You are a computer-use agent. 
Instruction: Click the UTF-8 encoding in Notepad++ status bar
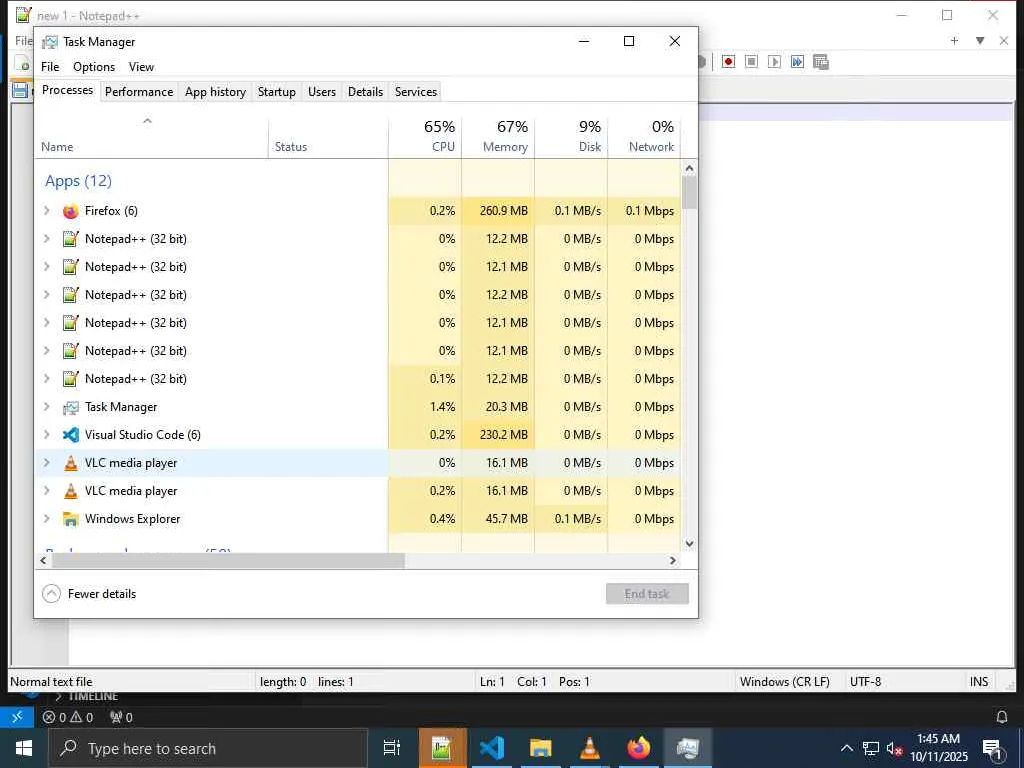click(865, 682)
